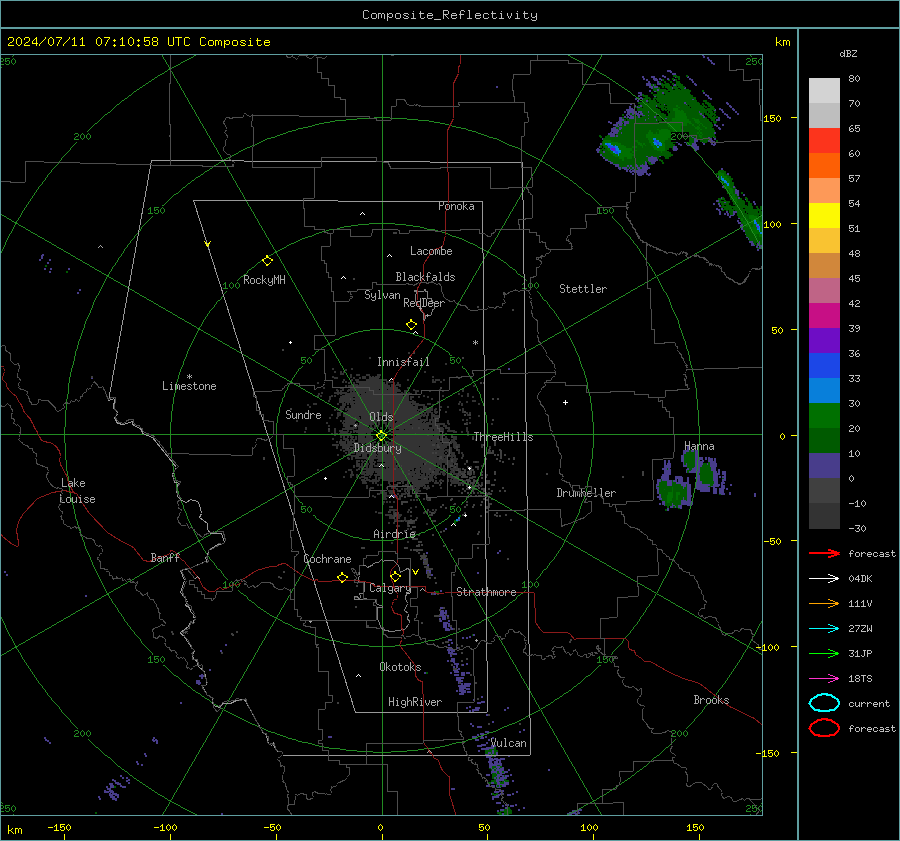Click the 150 tick on right axis

[772, 118]
